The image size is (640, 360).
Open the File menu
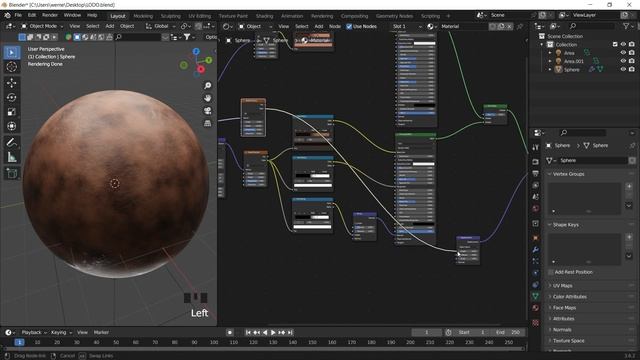[18, 15]
